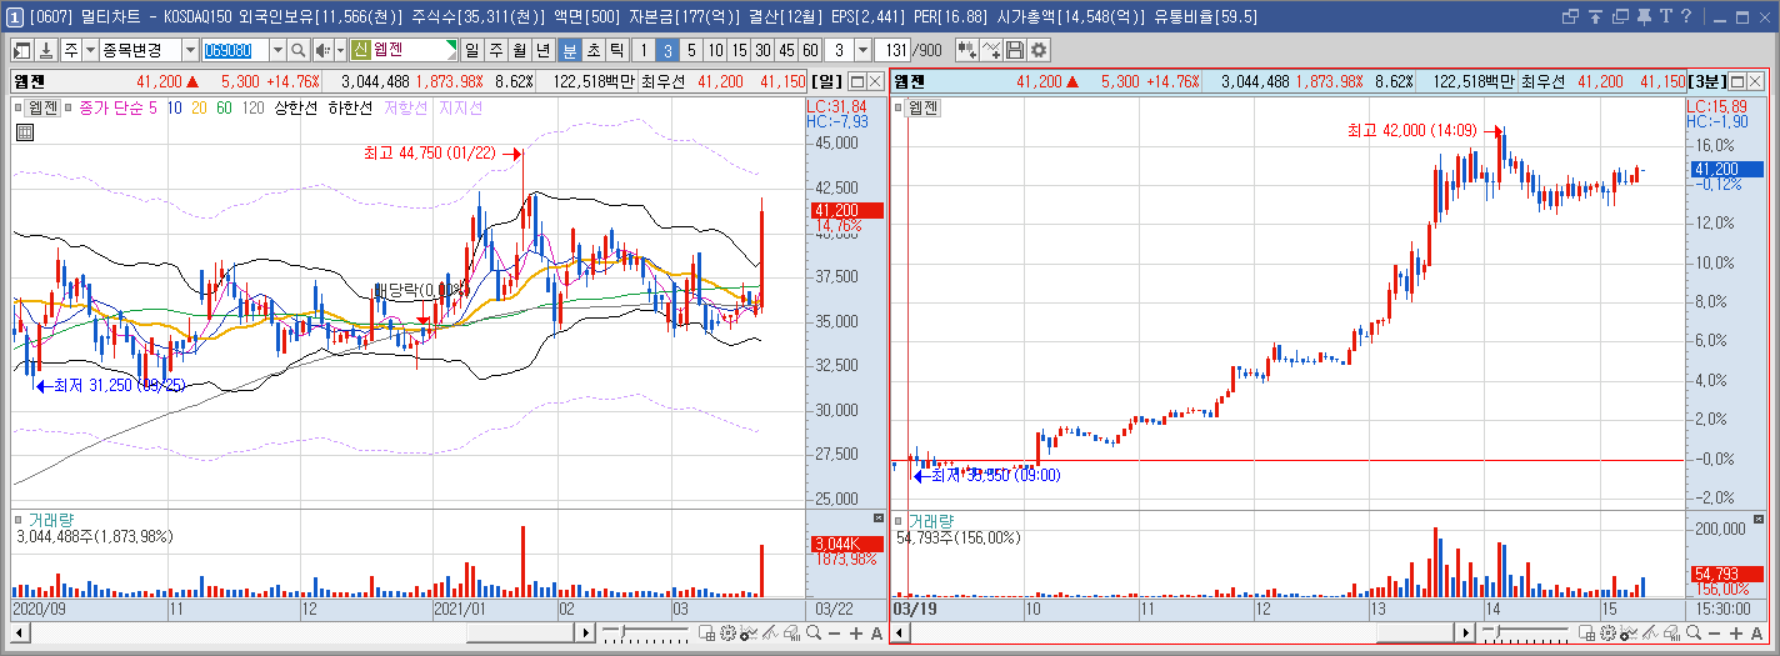The height and width of the screenshot is (656, 1780).
Task: Zoom in right chart with plus icon
Action: tap(1736, 633)
